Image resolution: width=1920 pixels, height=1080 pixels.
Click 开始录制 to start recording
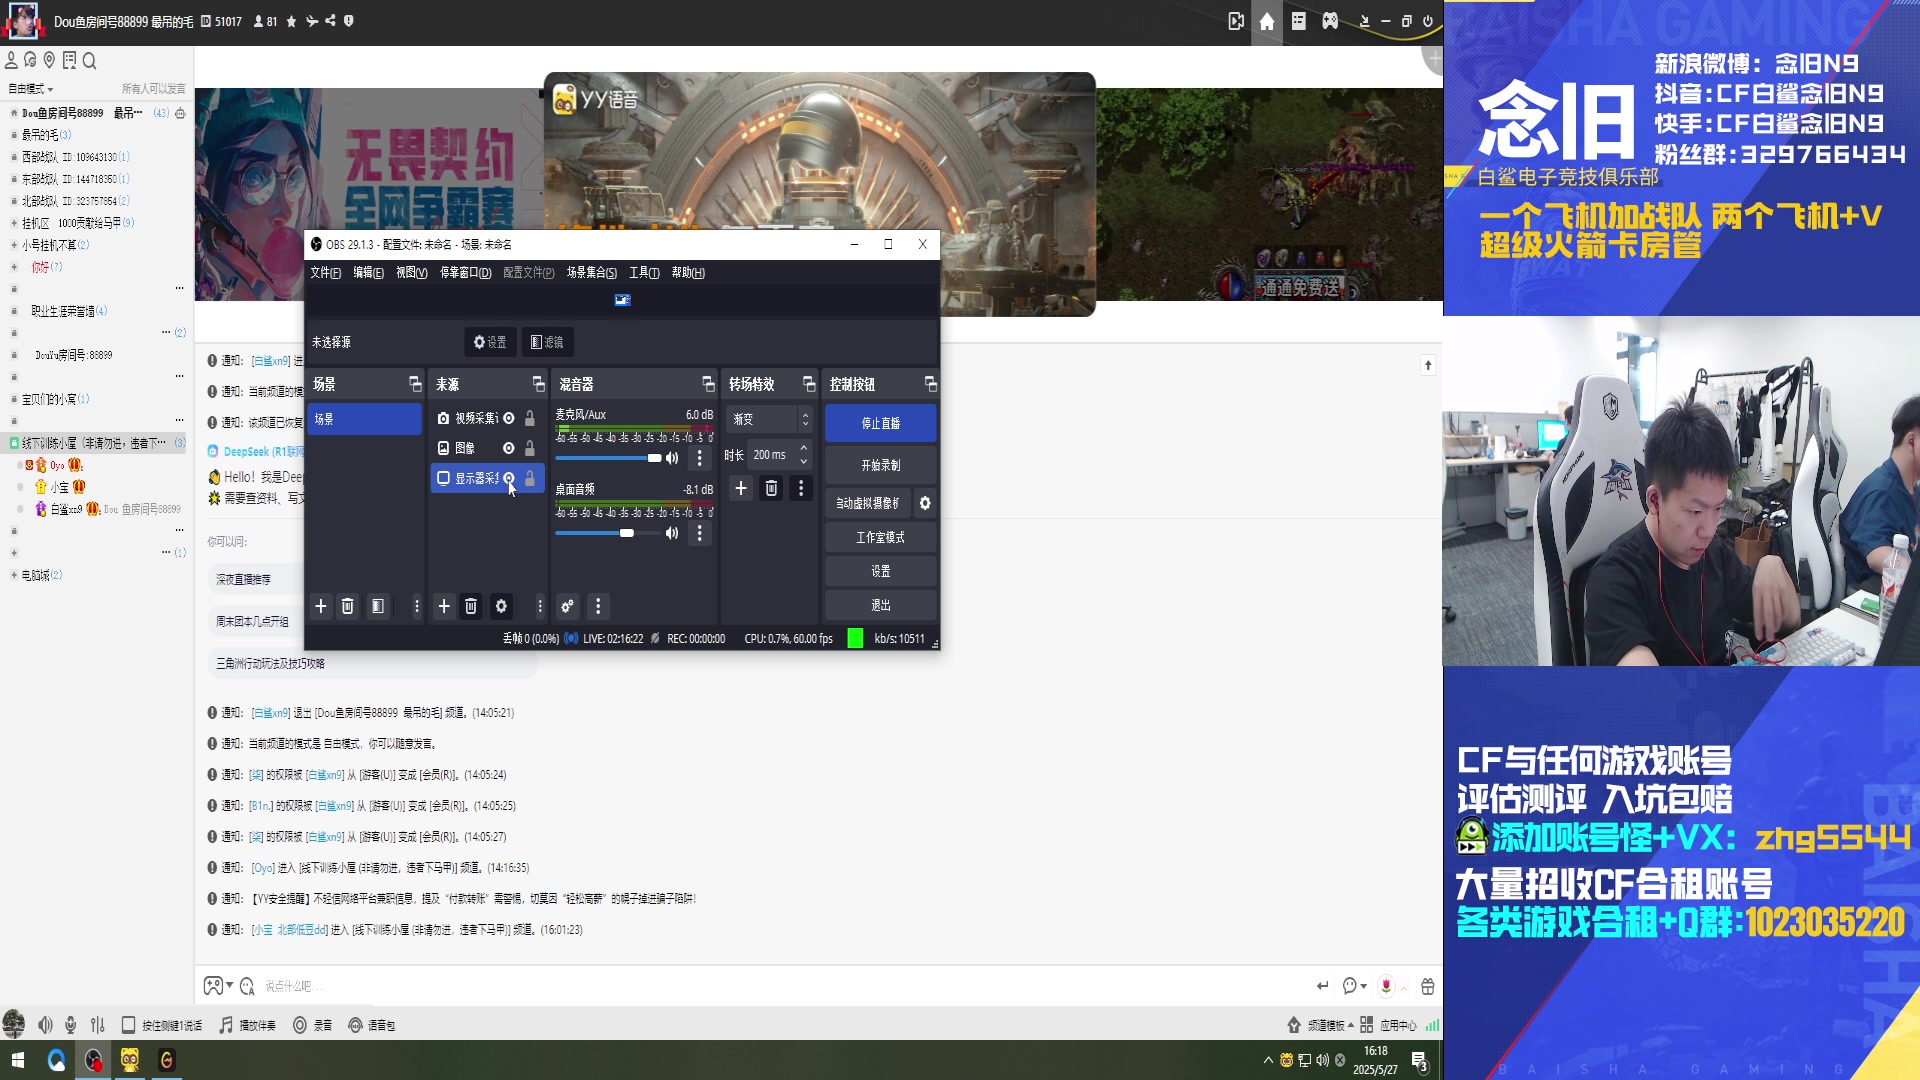(x=881, y=465)
